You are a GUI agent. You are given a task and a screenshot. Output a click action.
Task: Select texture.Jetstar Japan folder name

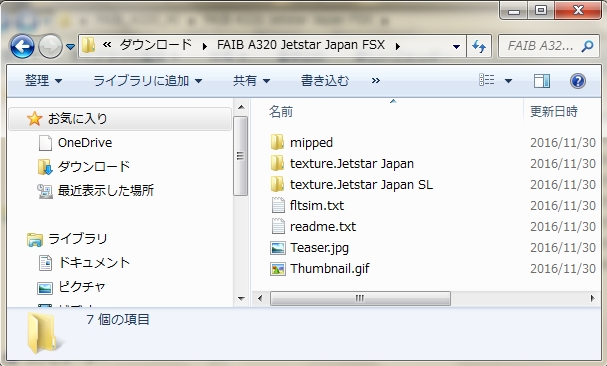[x=352, y=163]
